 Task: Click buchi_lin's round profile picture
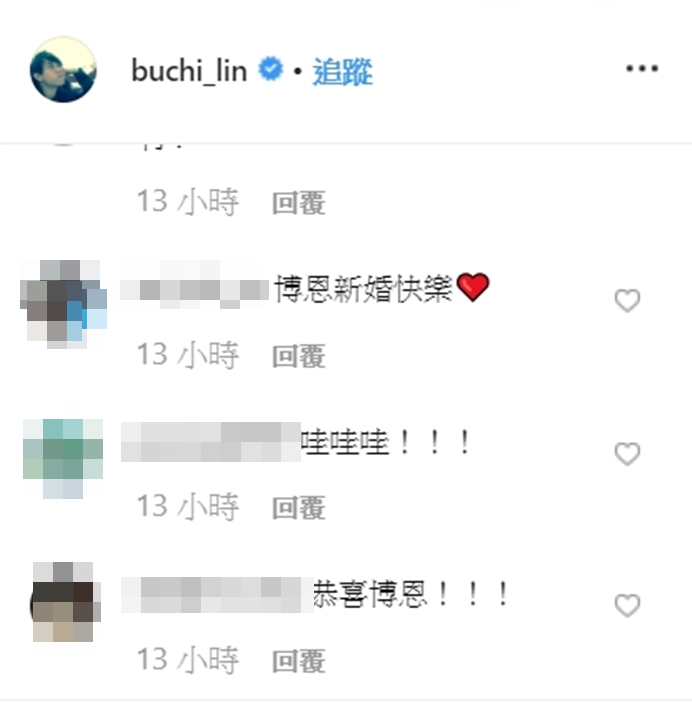(63, 70)
